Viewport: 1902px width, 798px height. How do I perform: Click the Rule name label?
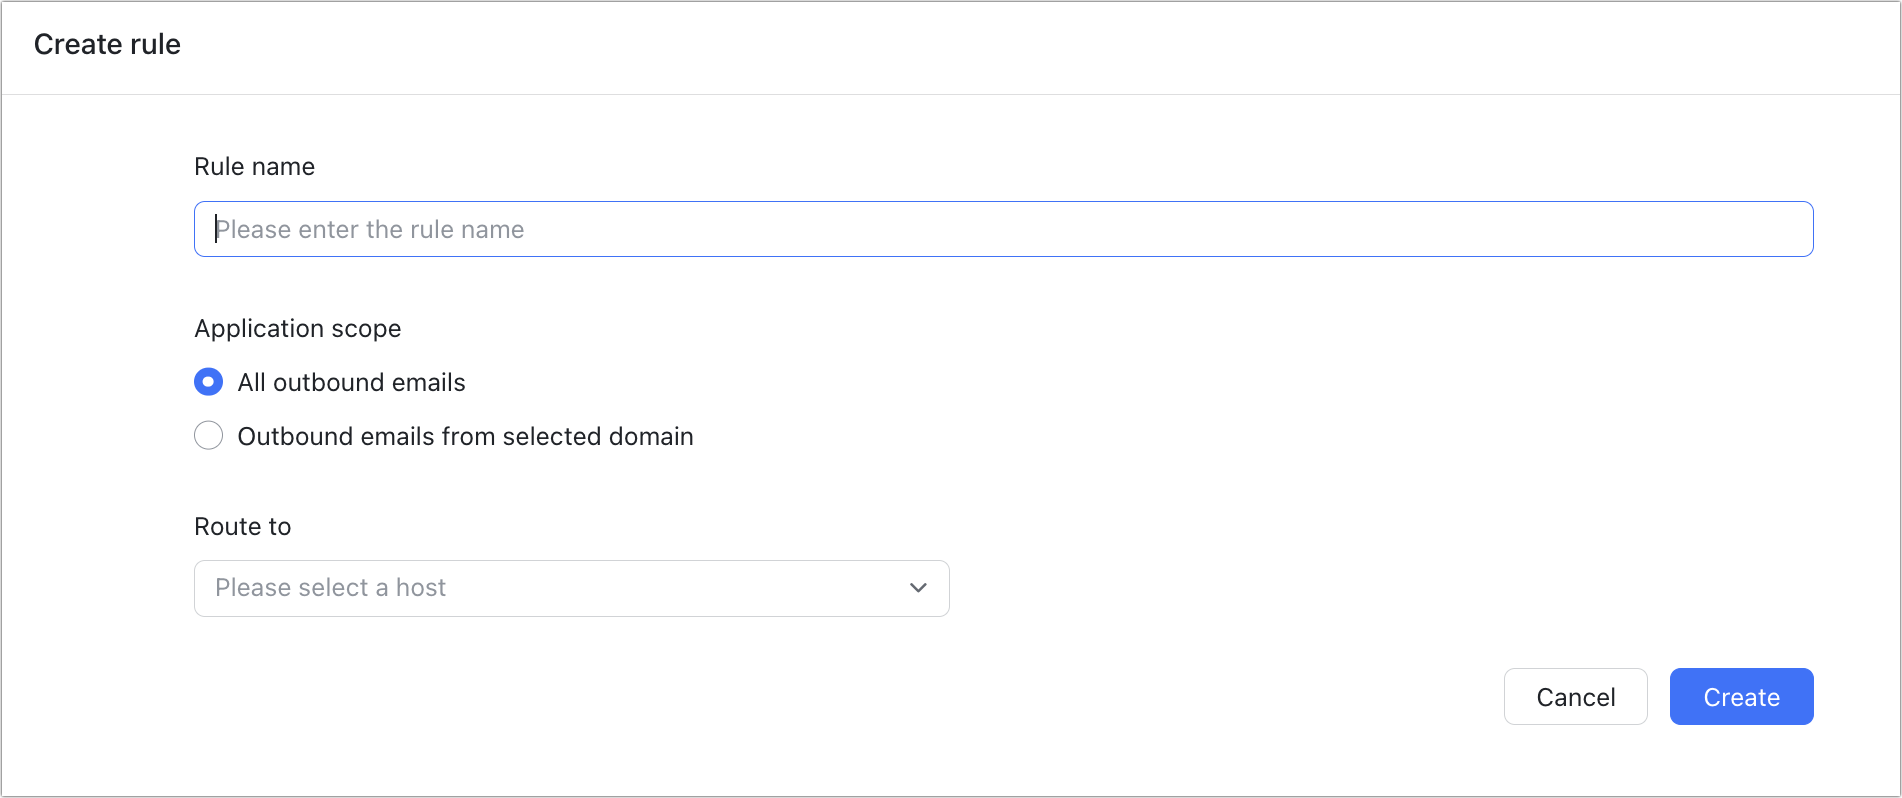[x=254, y=166]
